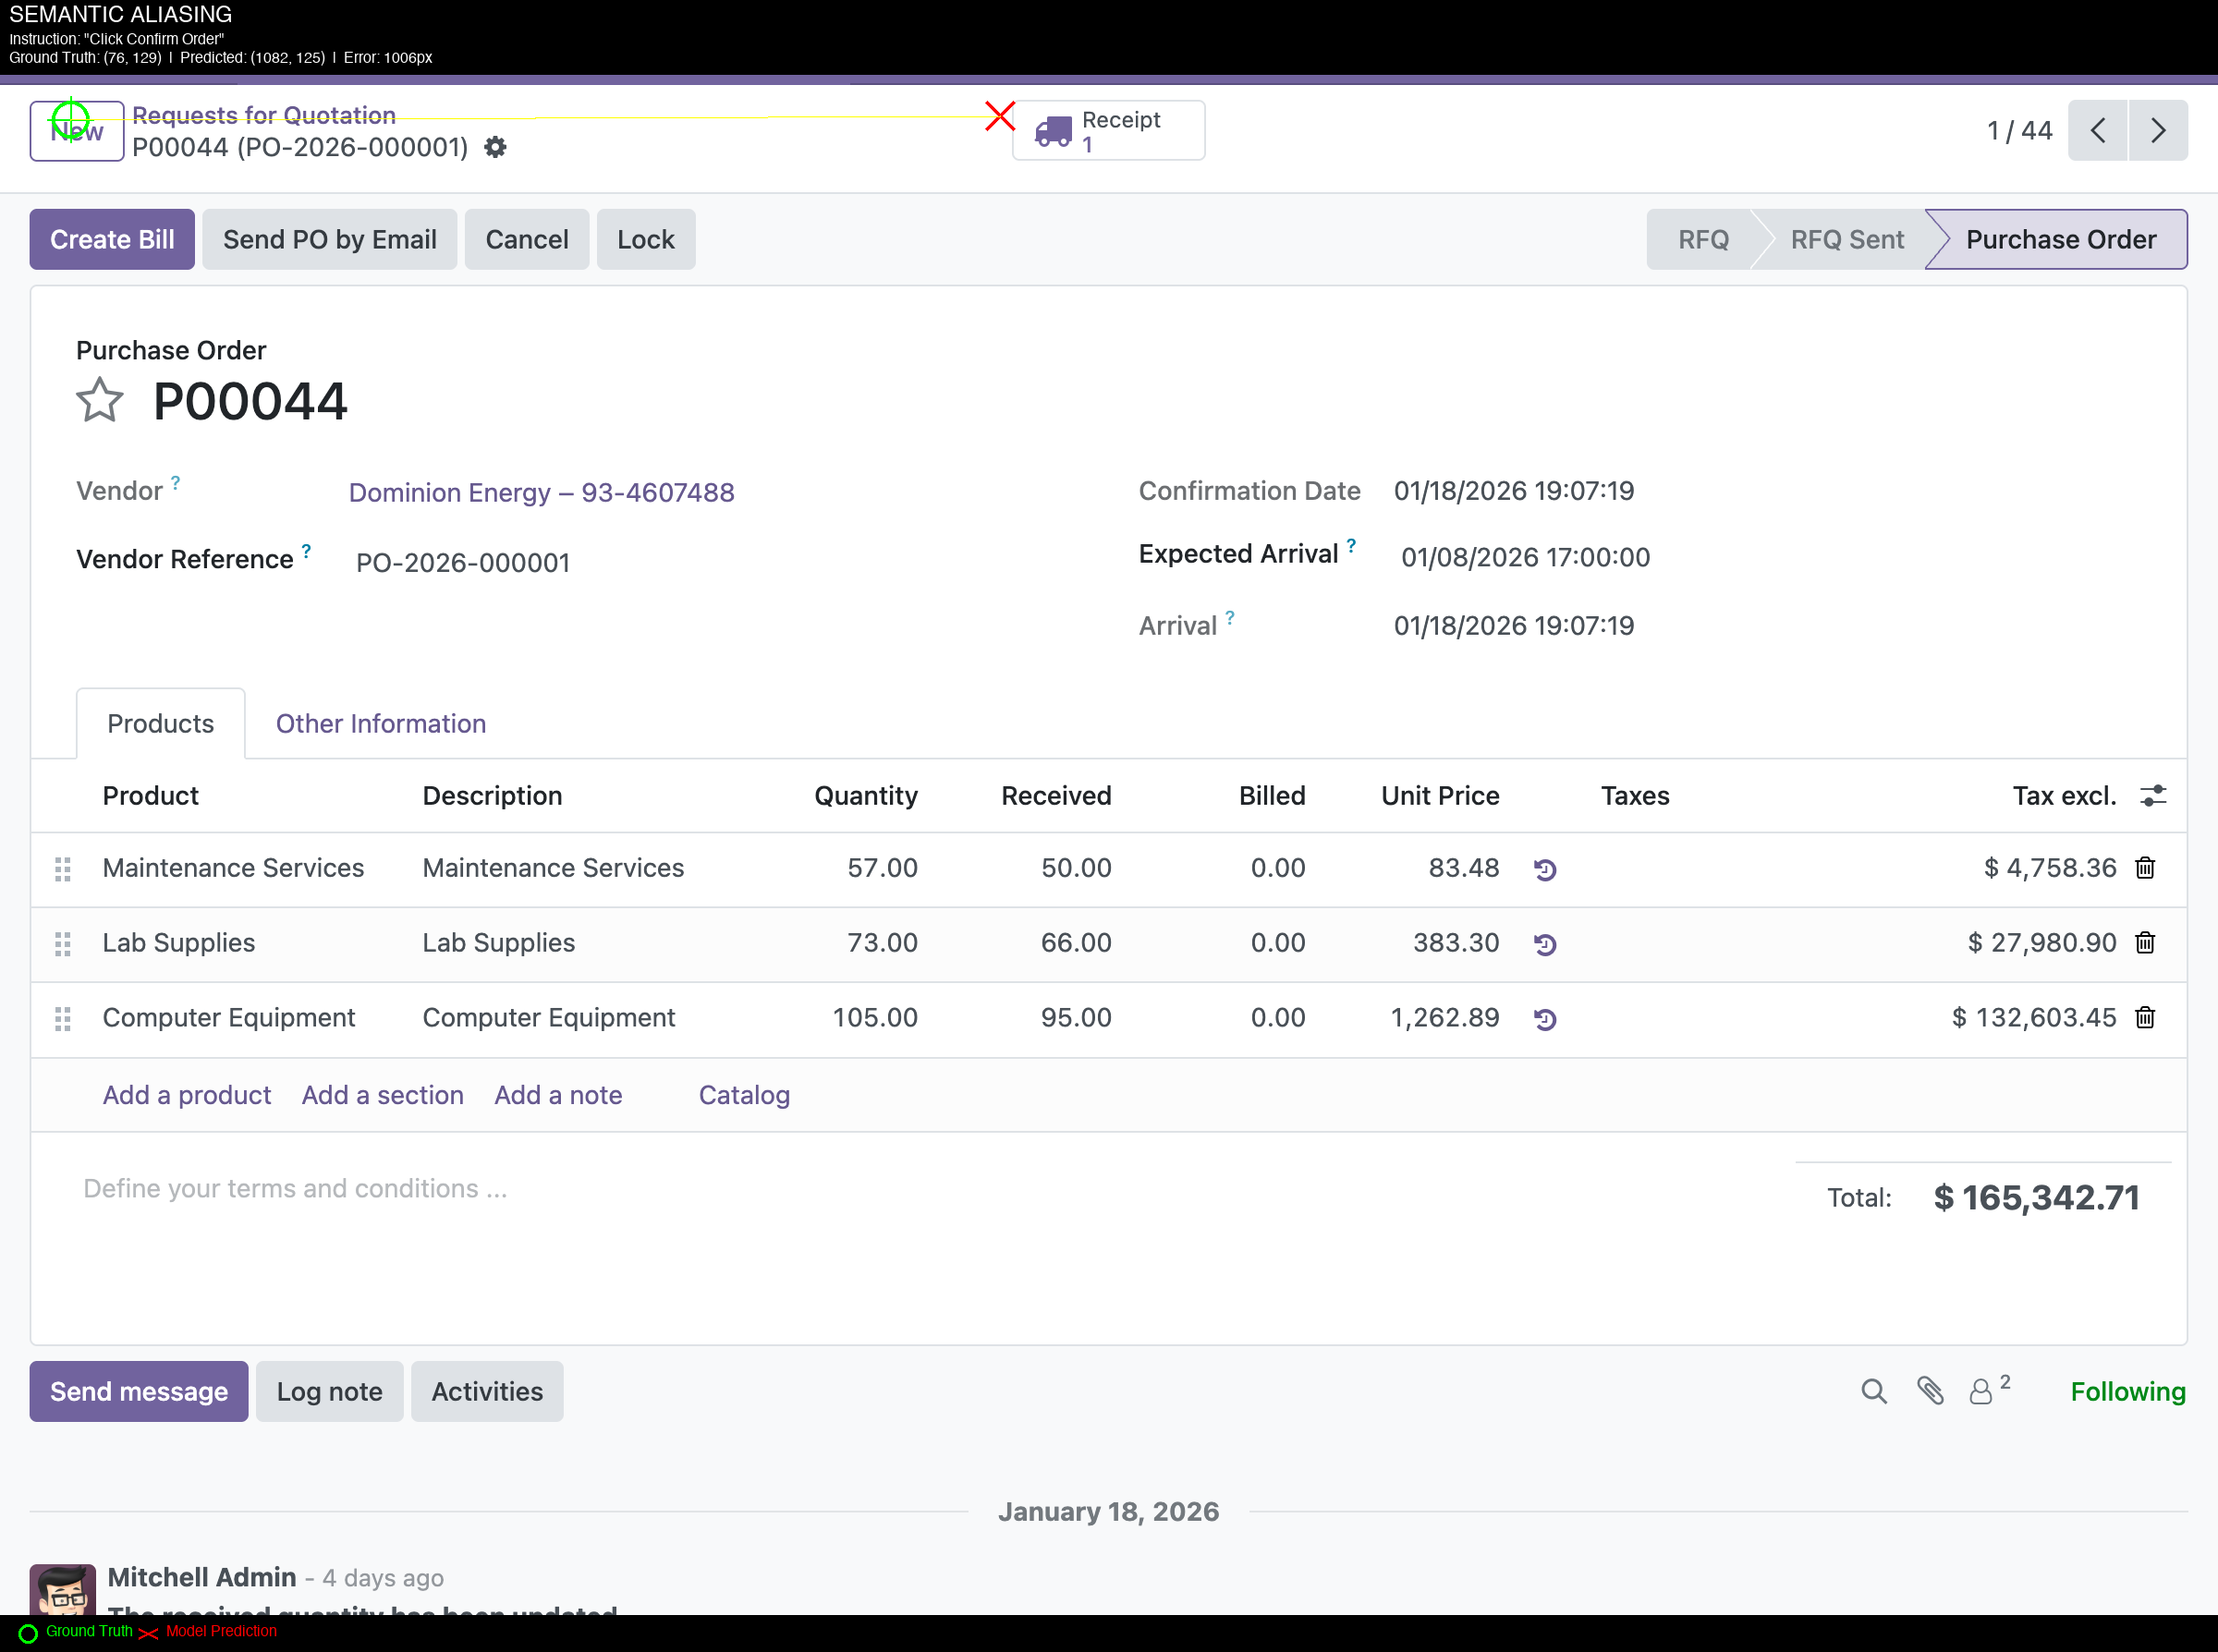
Task: Click the gear actions icon beside P00044
Action: [495, 148]
